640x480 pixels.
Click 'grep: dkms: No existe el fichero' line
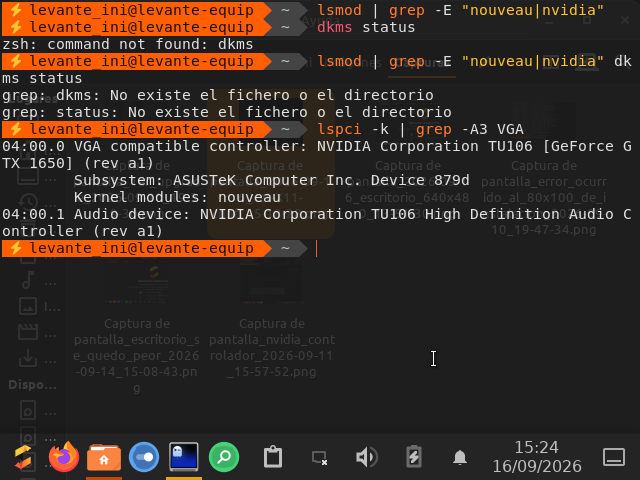pyautogui.click(x=218, y=95)
